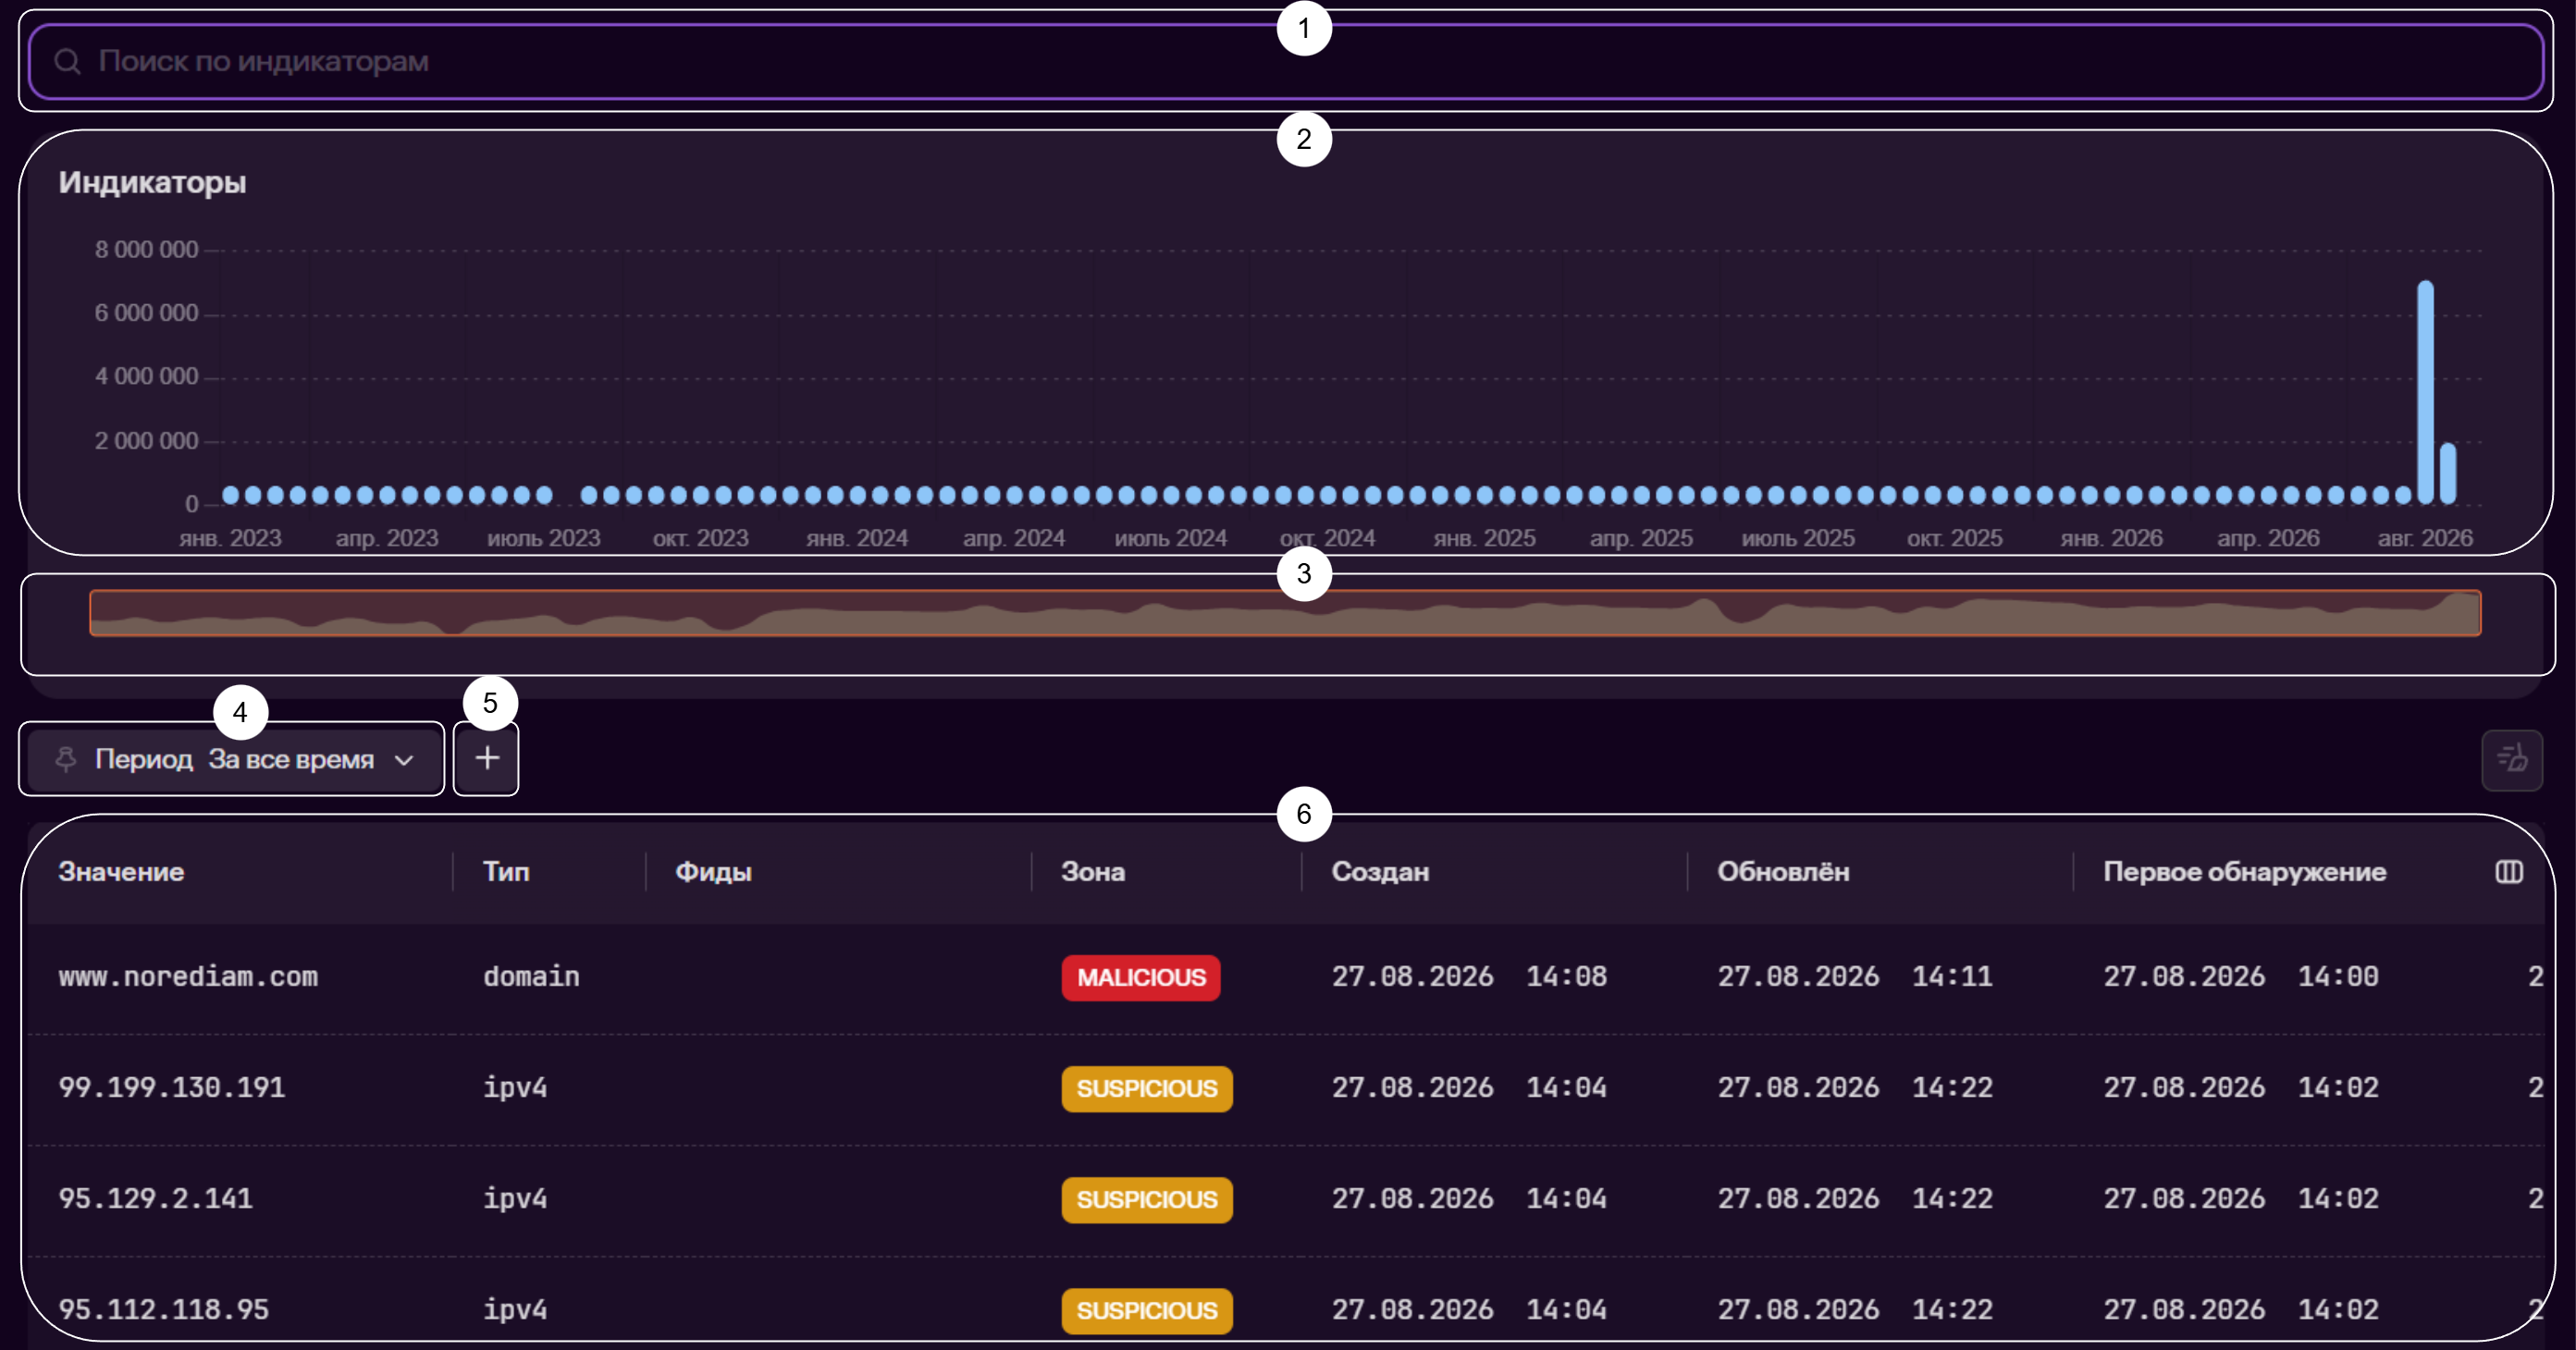Open the www.norediam.com row
2576x1350 pixels.
(x=1286, y=977)
